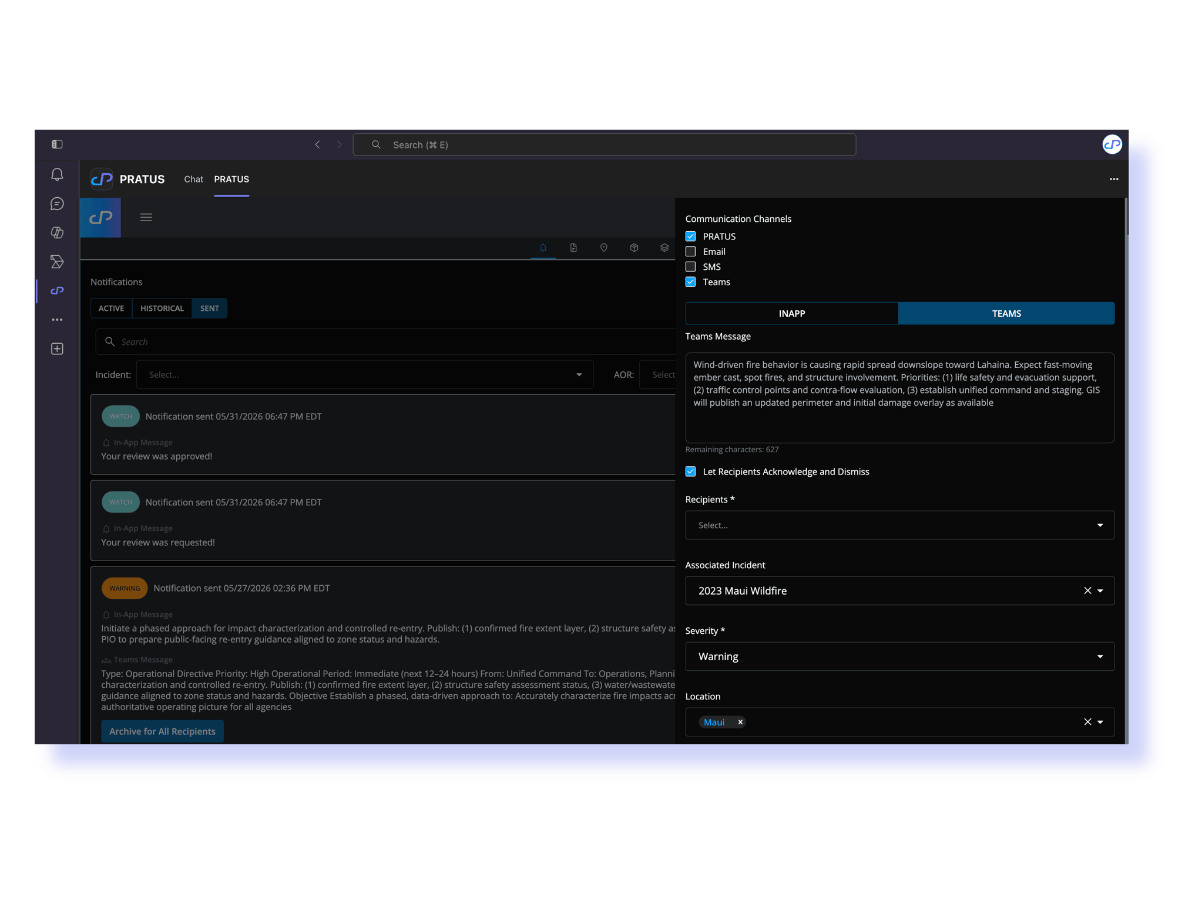Click WATCH badge on requested notification

click(121, 502)
